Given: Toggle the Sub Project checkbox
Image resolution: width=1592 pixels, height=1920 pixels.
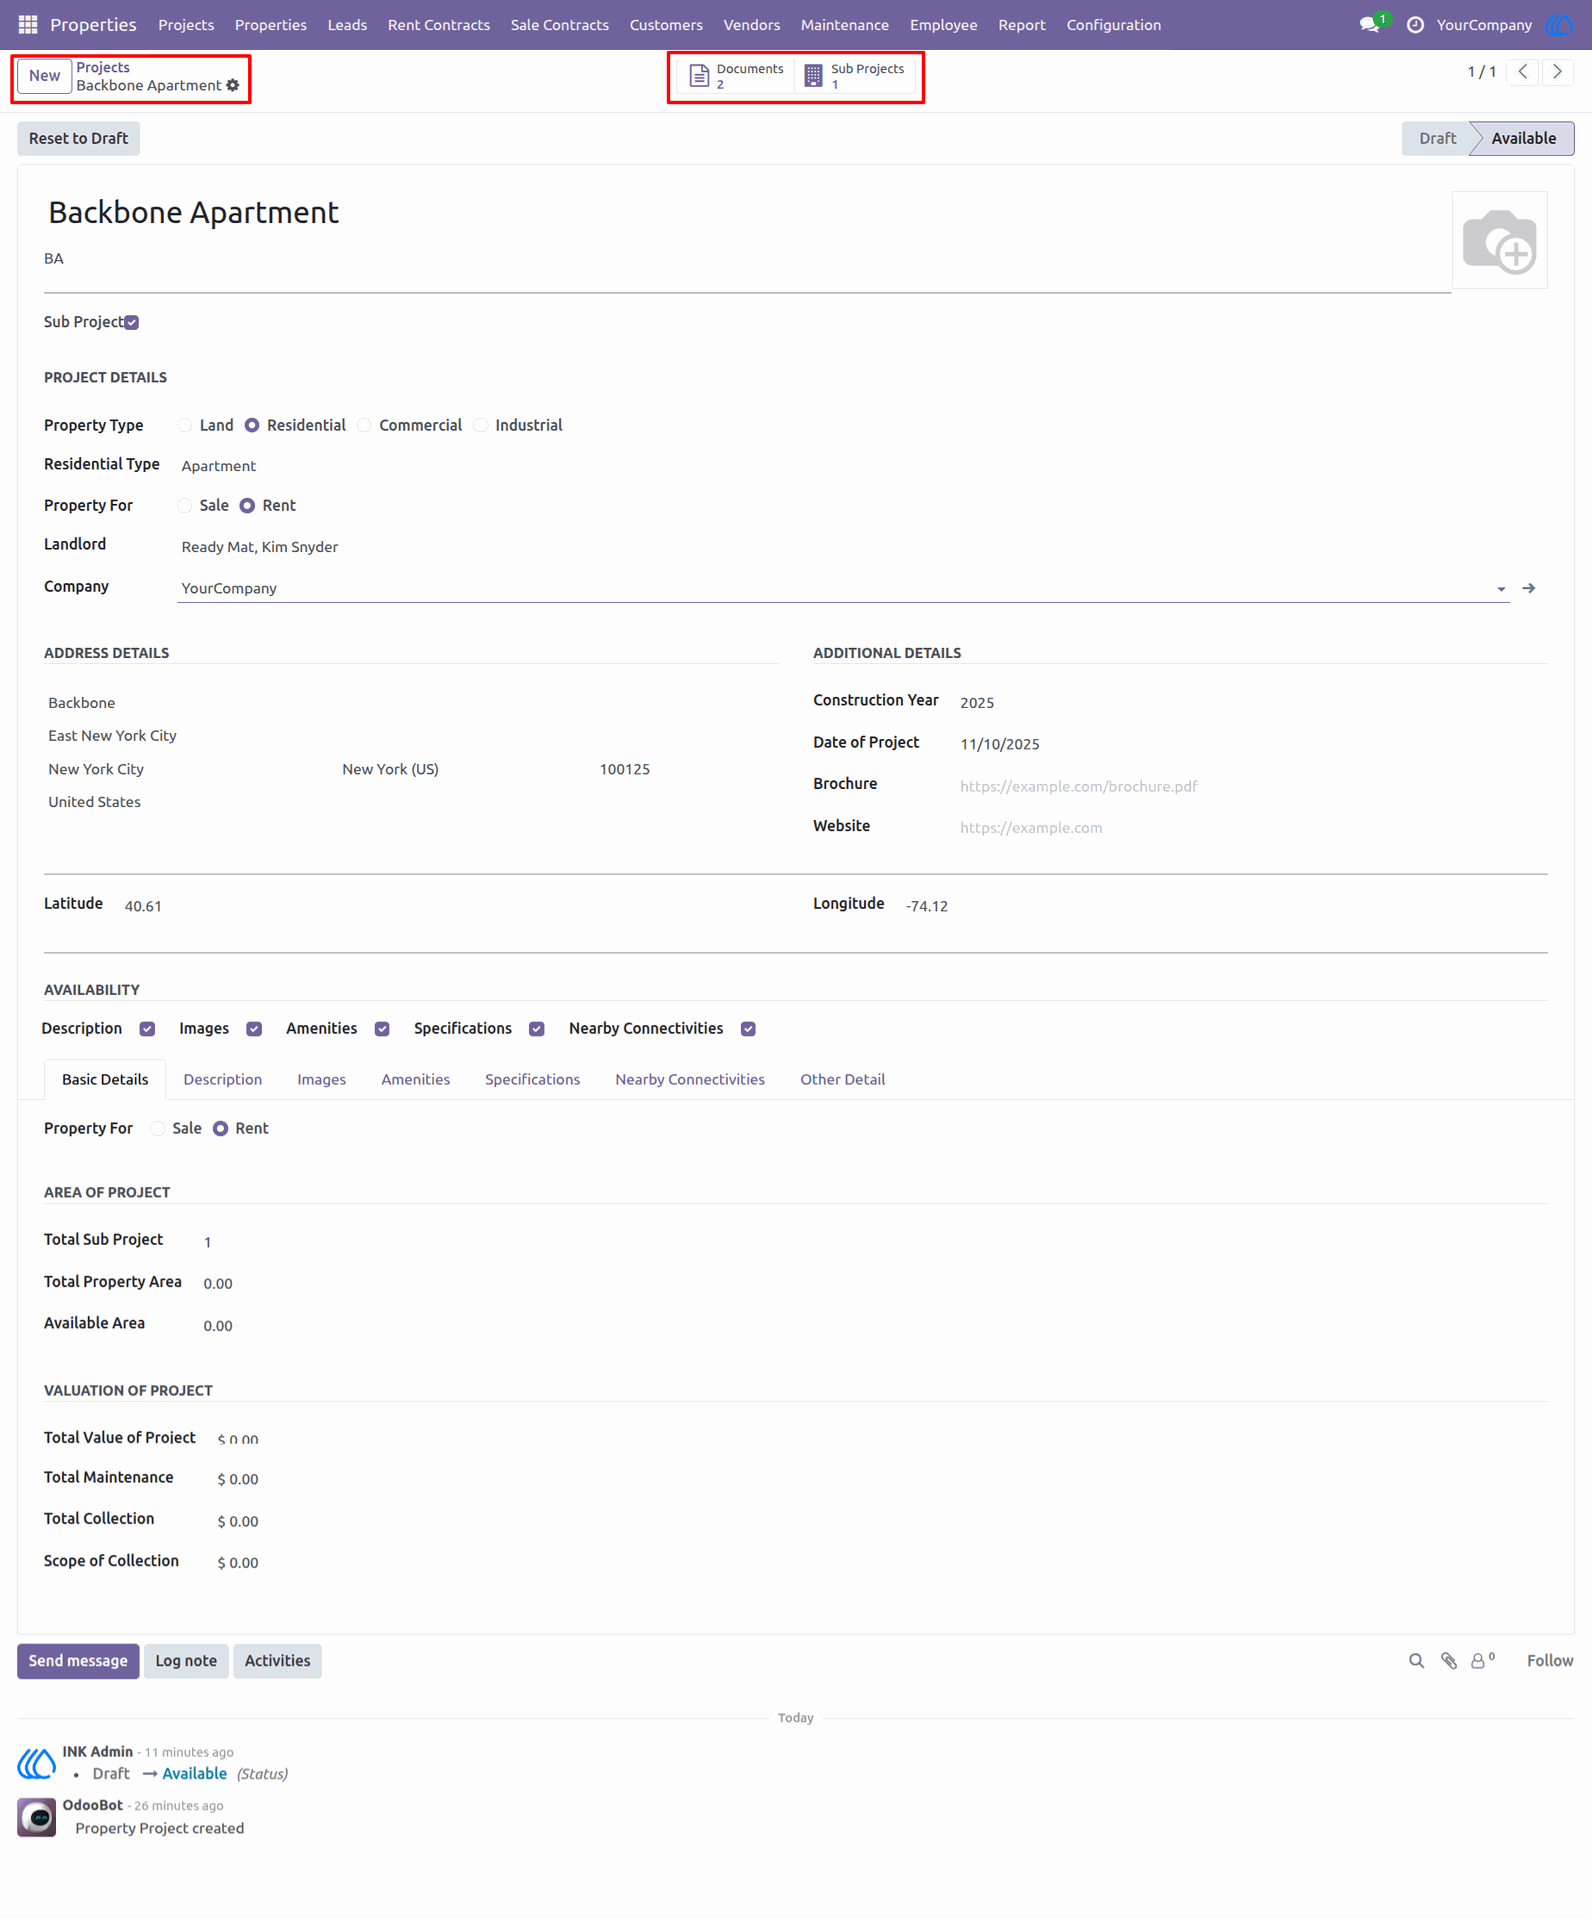Looking at the screenshot, I should [132, 322].
